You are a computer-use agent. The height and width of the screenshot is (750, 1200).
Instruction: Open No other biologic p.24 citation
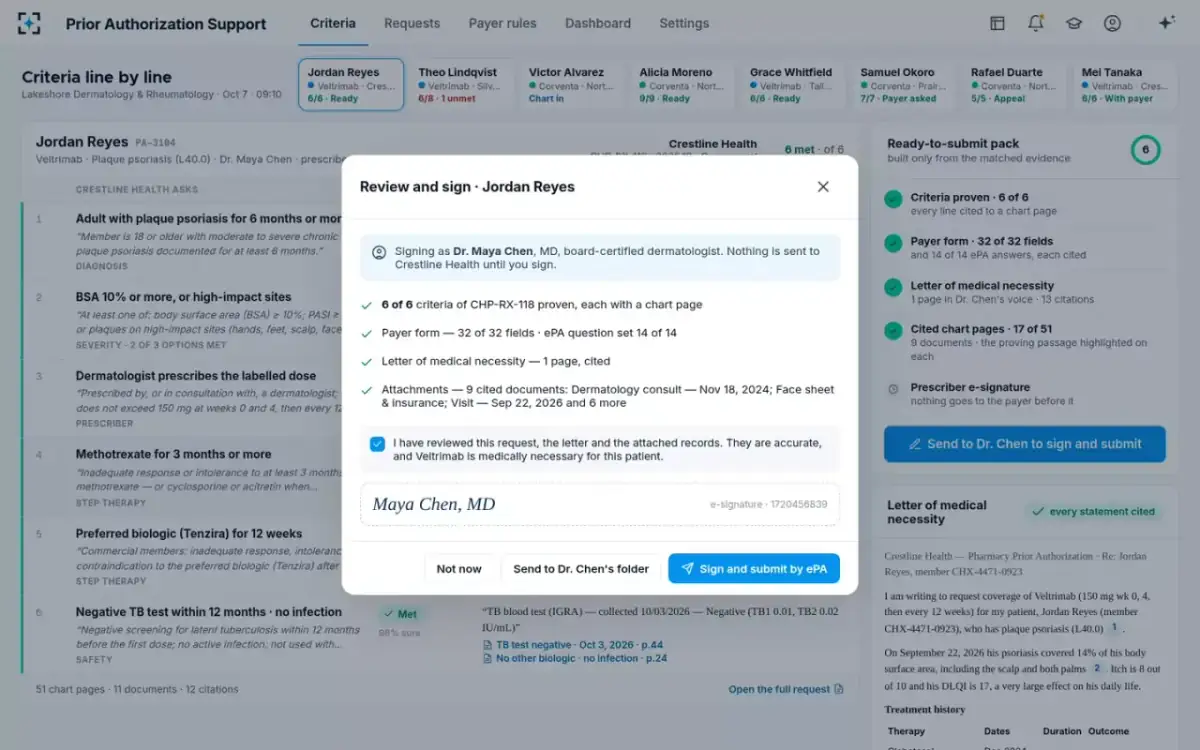[575, 658]
